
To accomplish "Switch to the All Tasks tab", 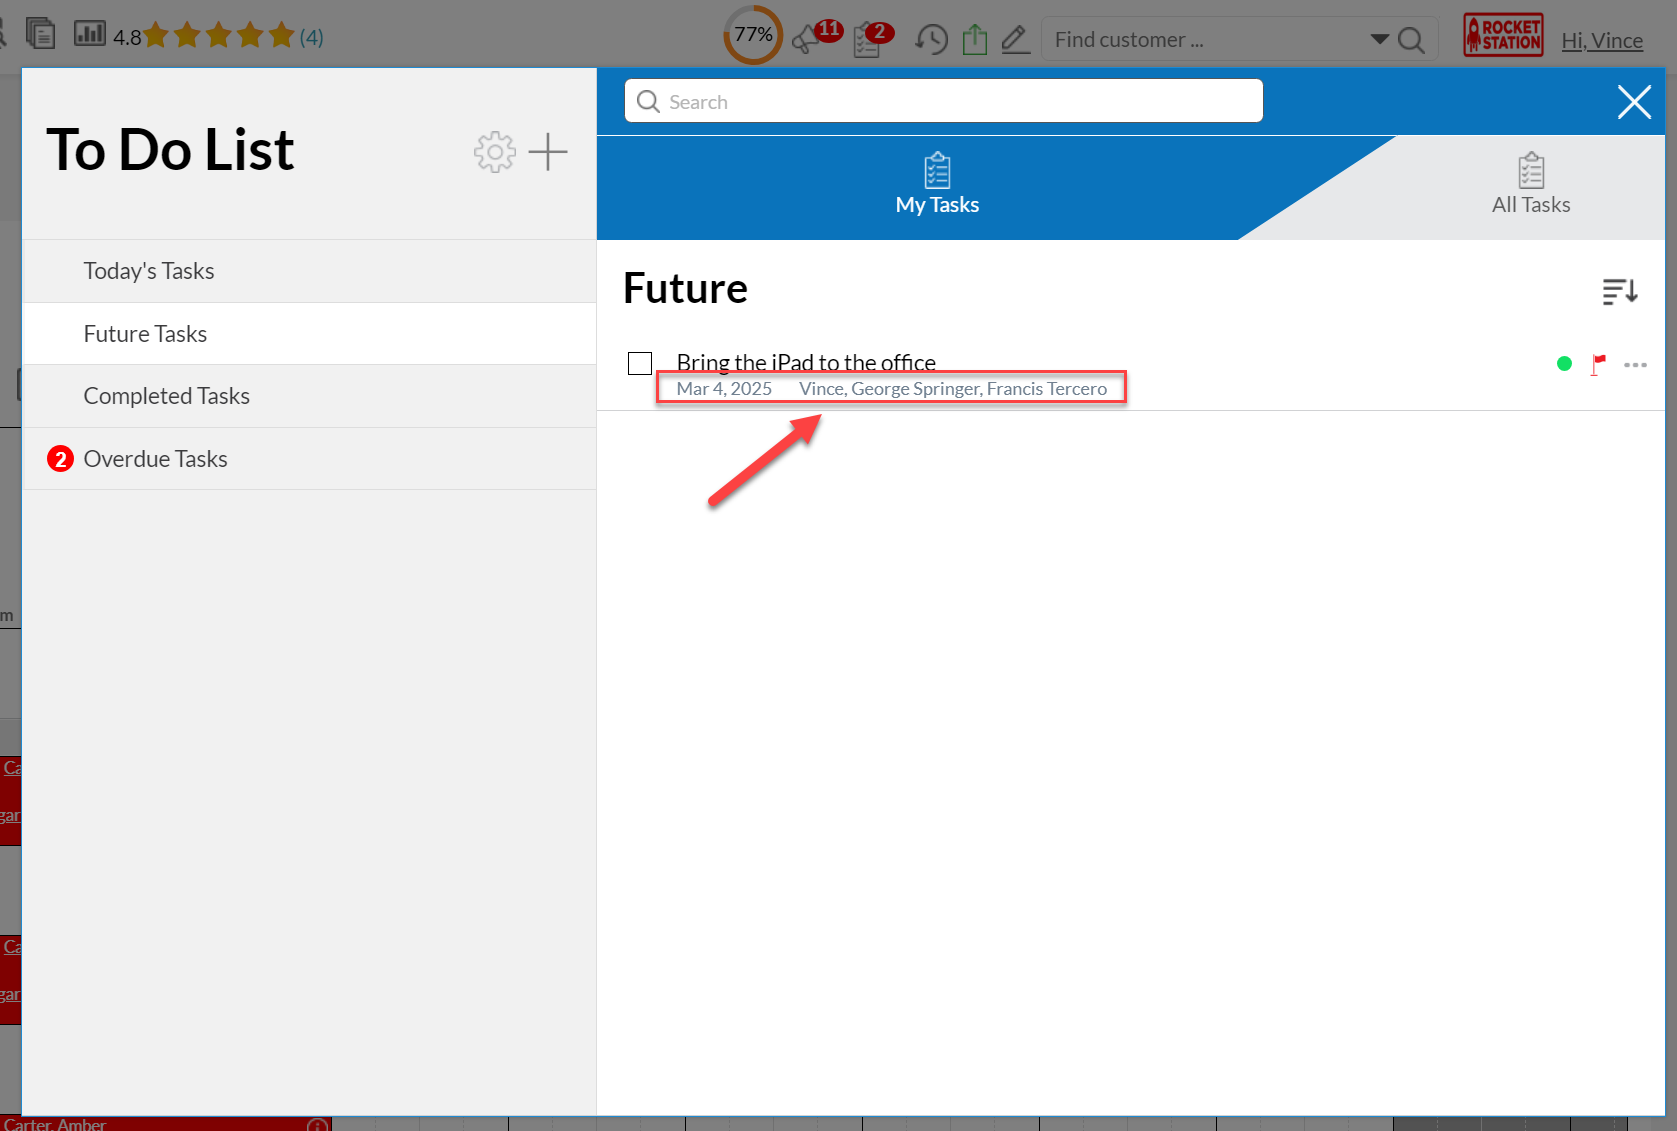I will click(x=1530, y=186).
